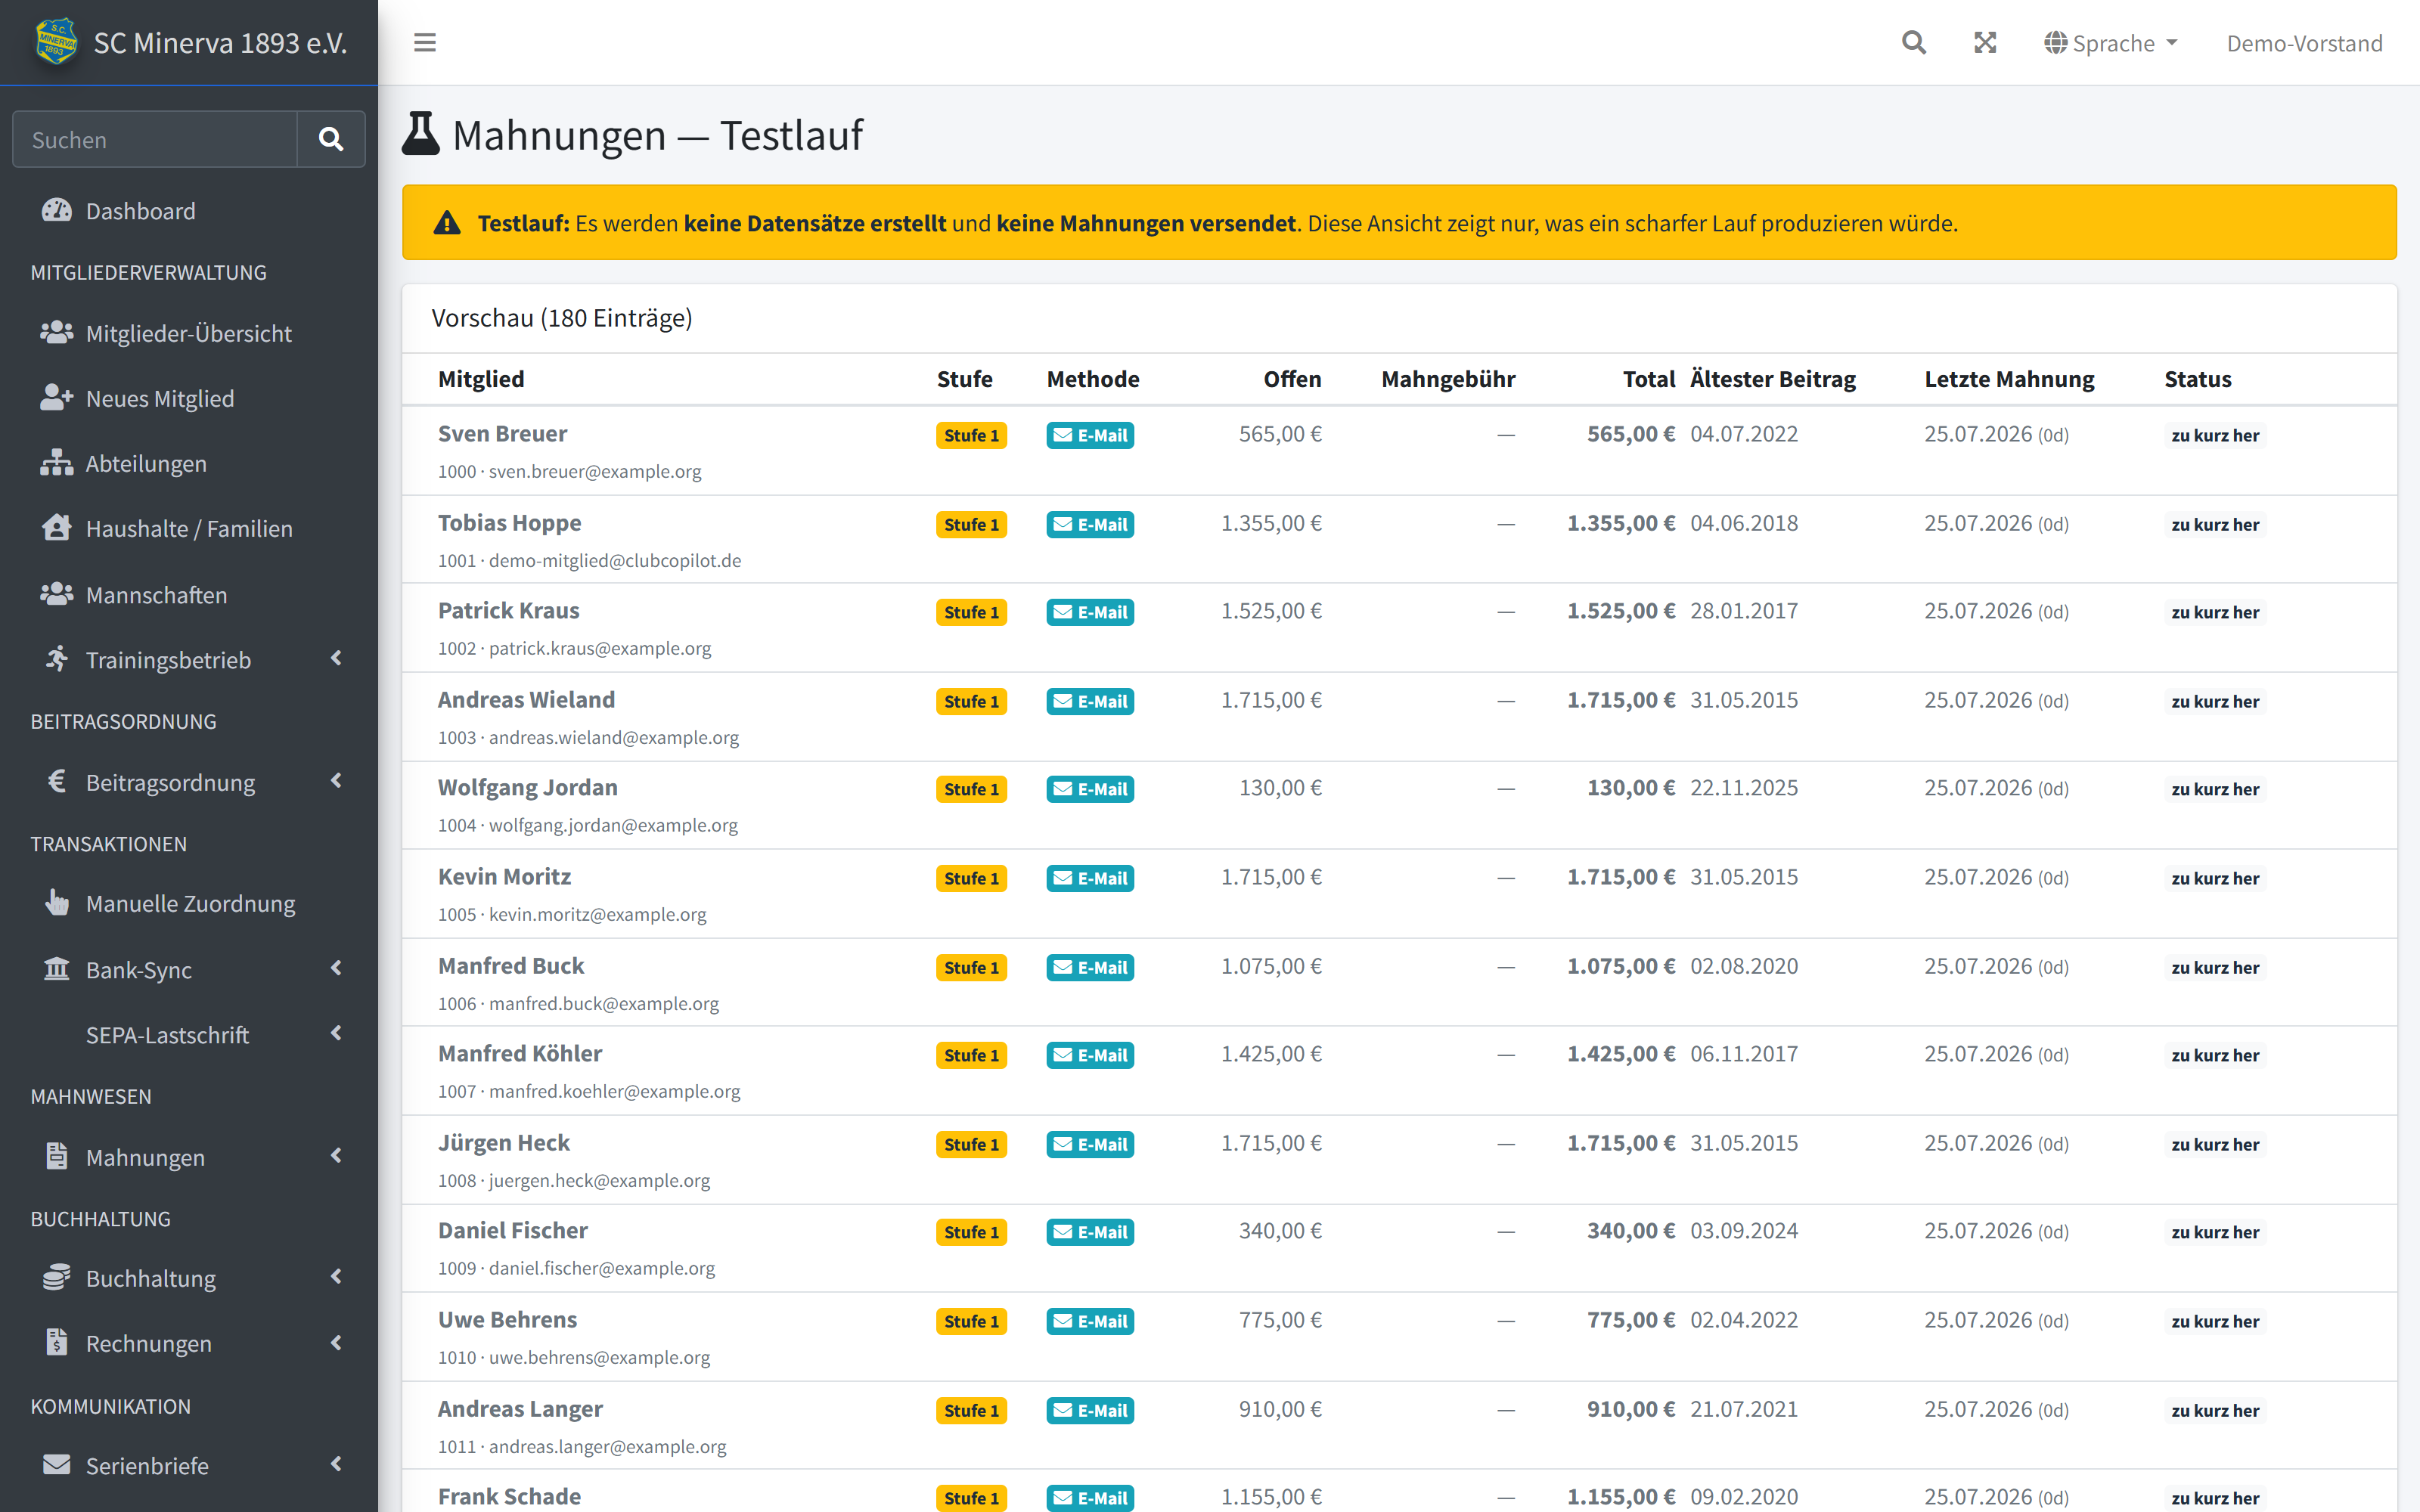The image size is (2420, 1512).
Task: Open Wolfgang Jordan's member link
Action: pos(527,787)
